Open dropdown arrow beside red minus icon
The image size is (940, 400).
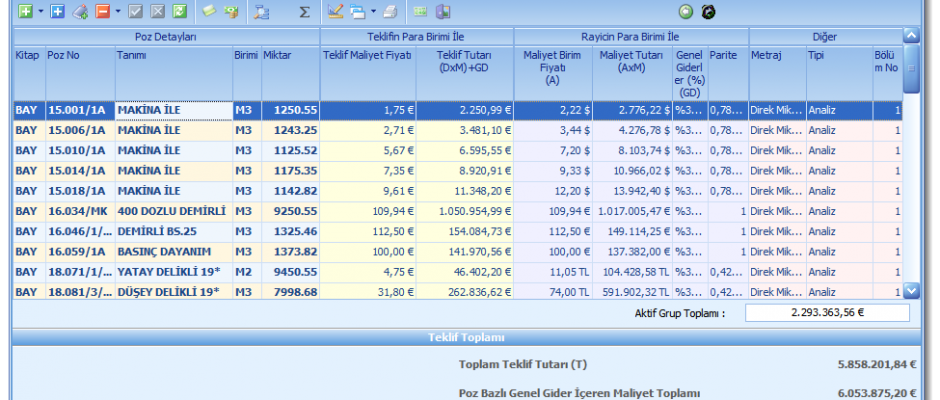[x=118, y=12]
